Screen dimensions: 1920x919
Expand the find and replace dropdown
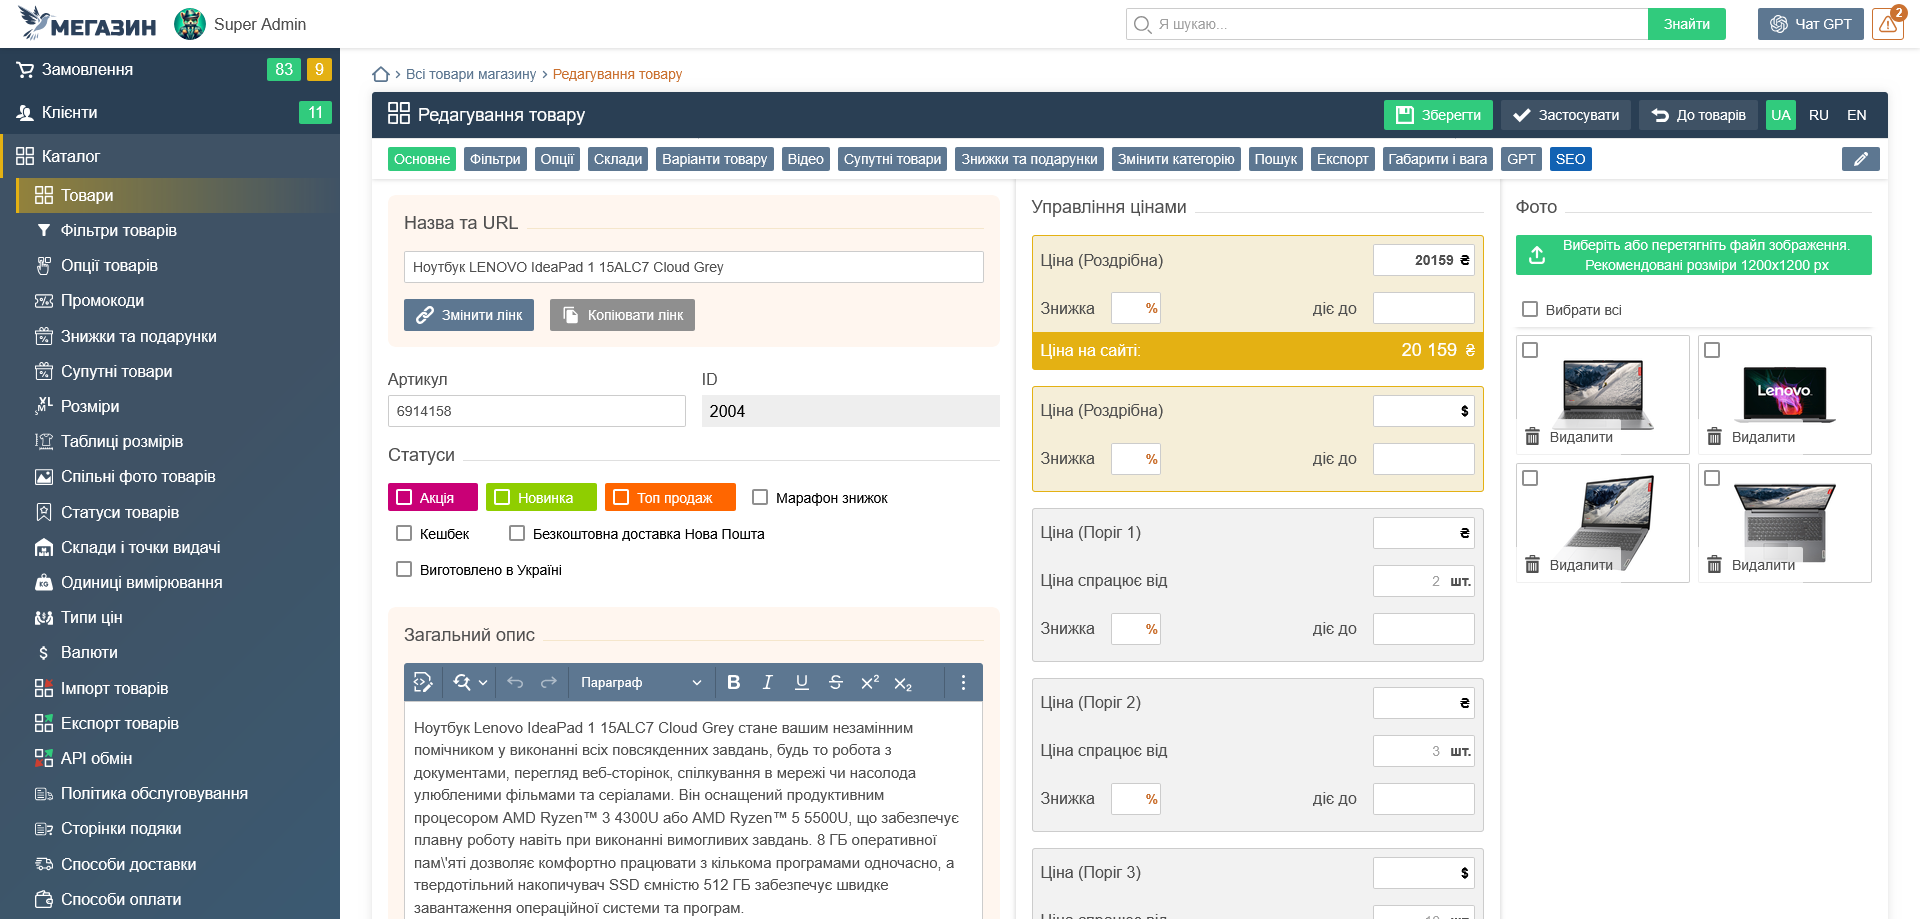click(x=483, y=682)
